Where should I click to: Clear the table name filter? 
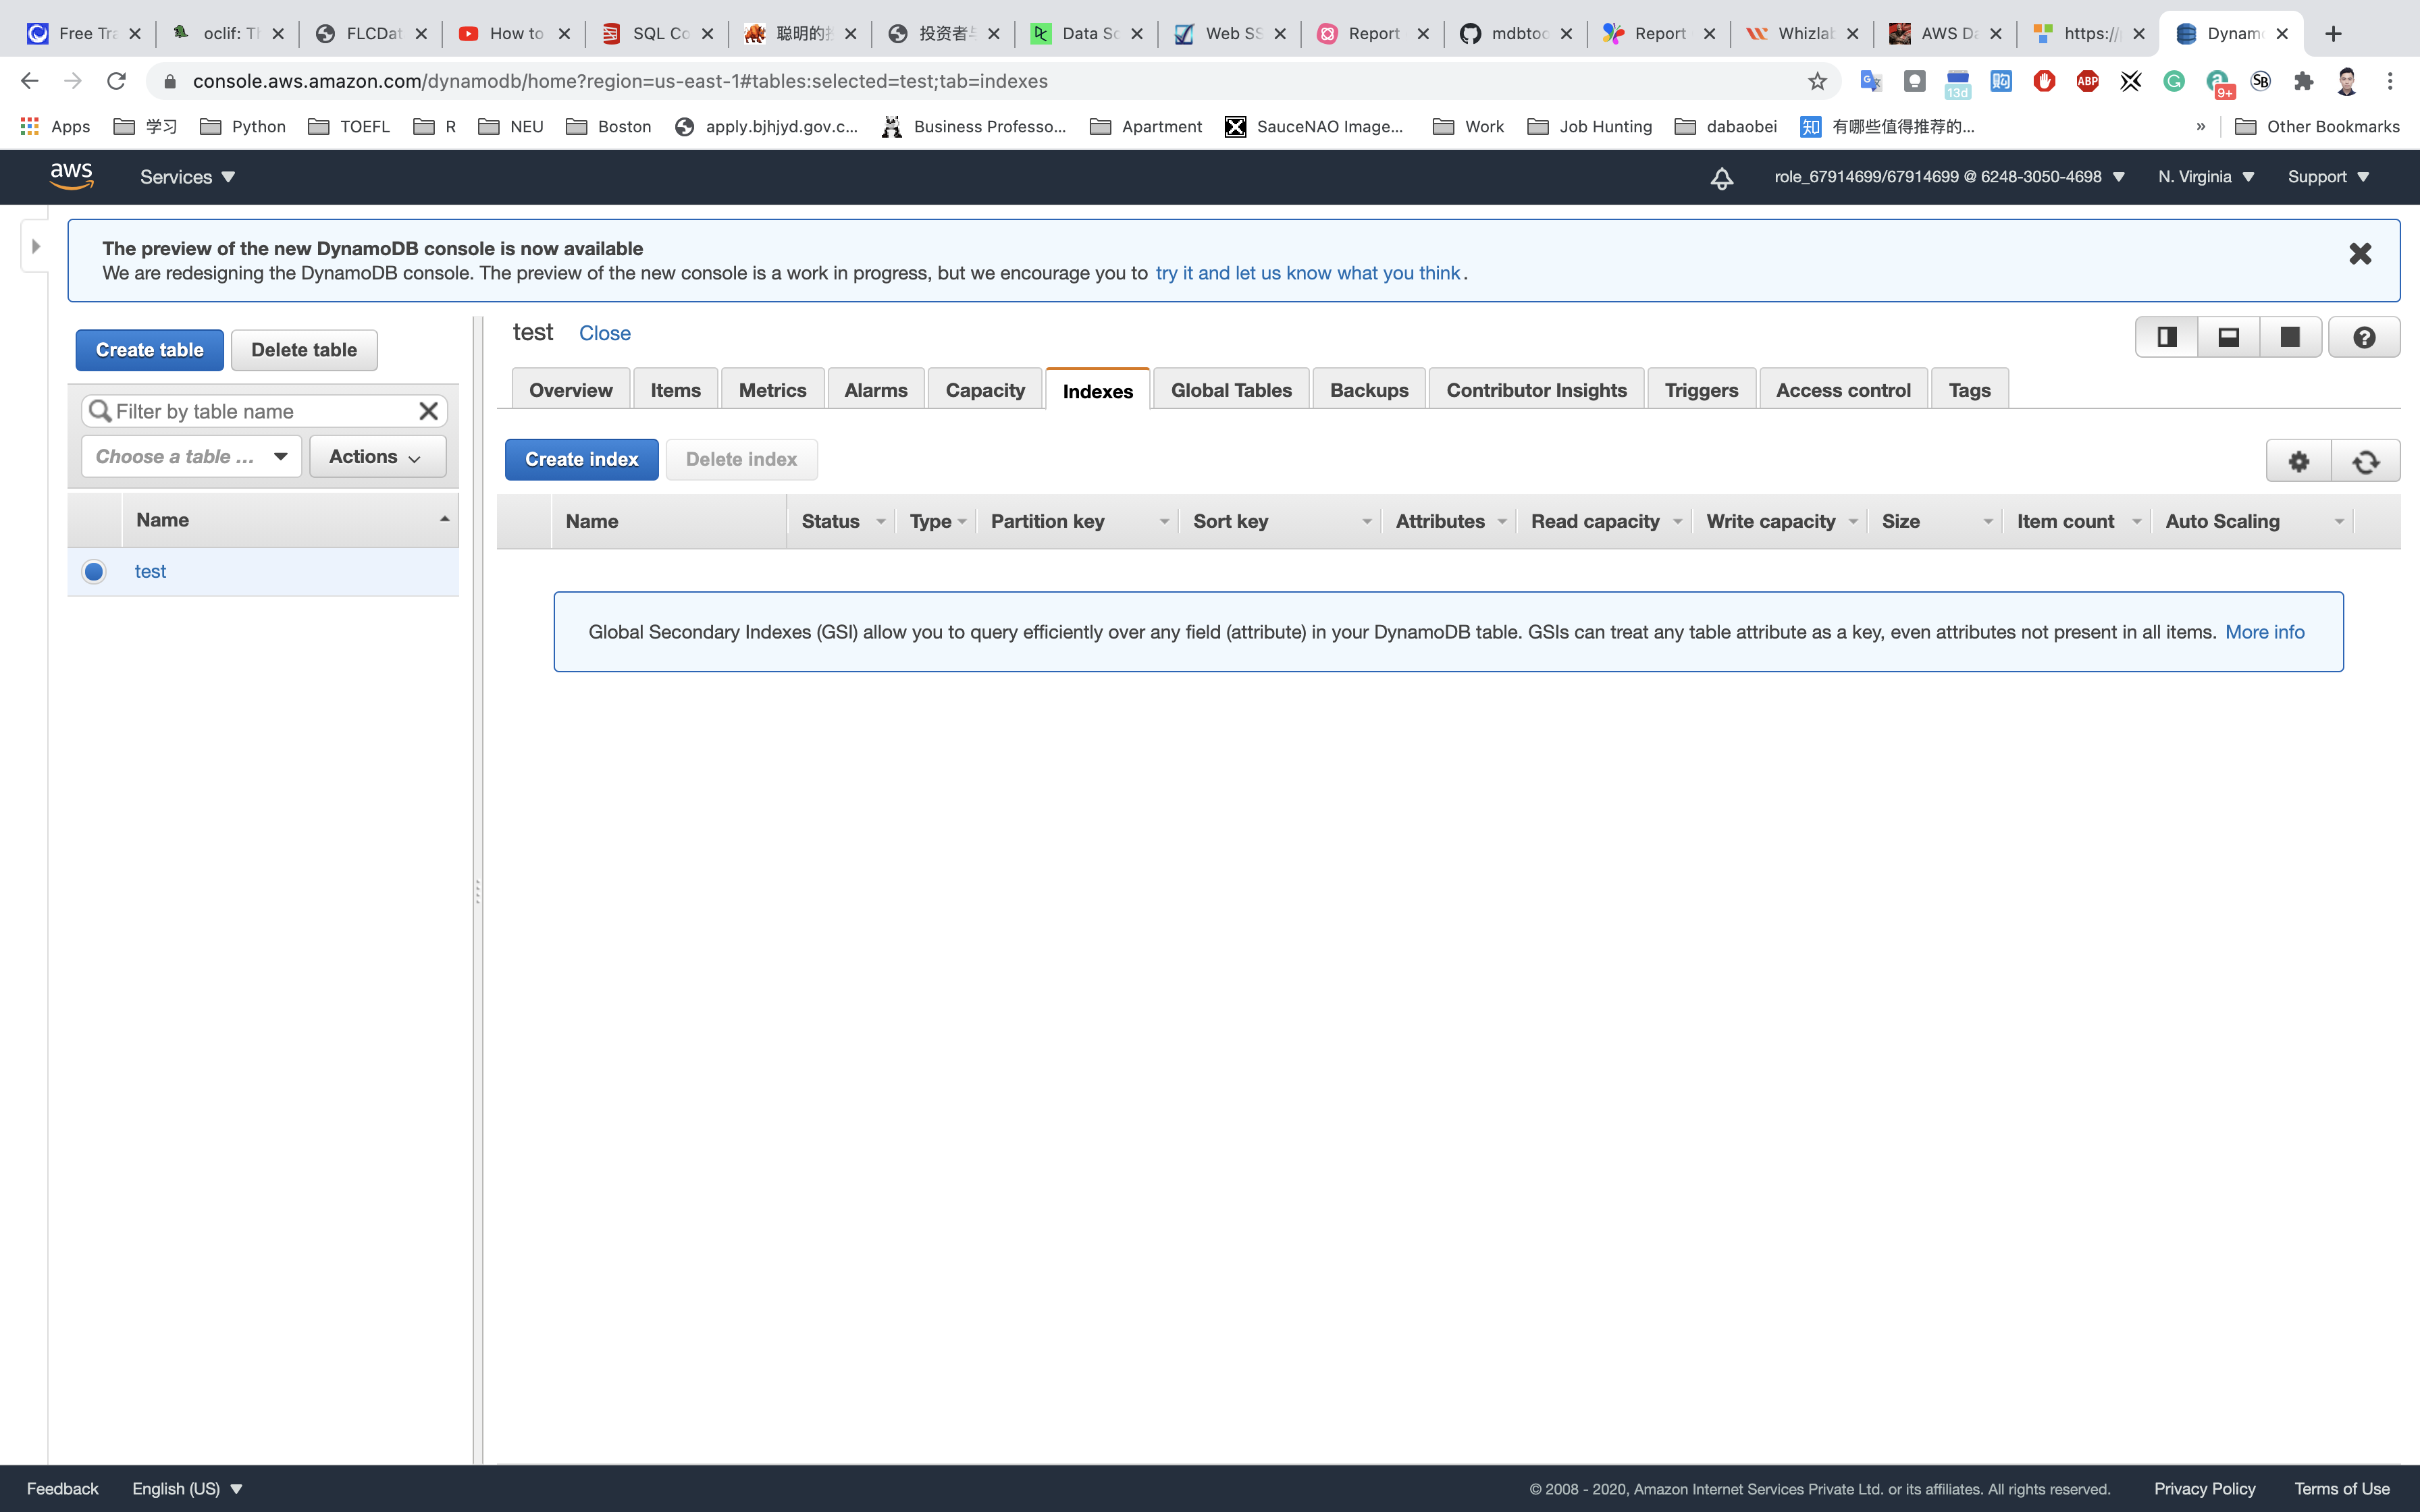click(428, 411)
